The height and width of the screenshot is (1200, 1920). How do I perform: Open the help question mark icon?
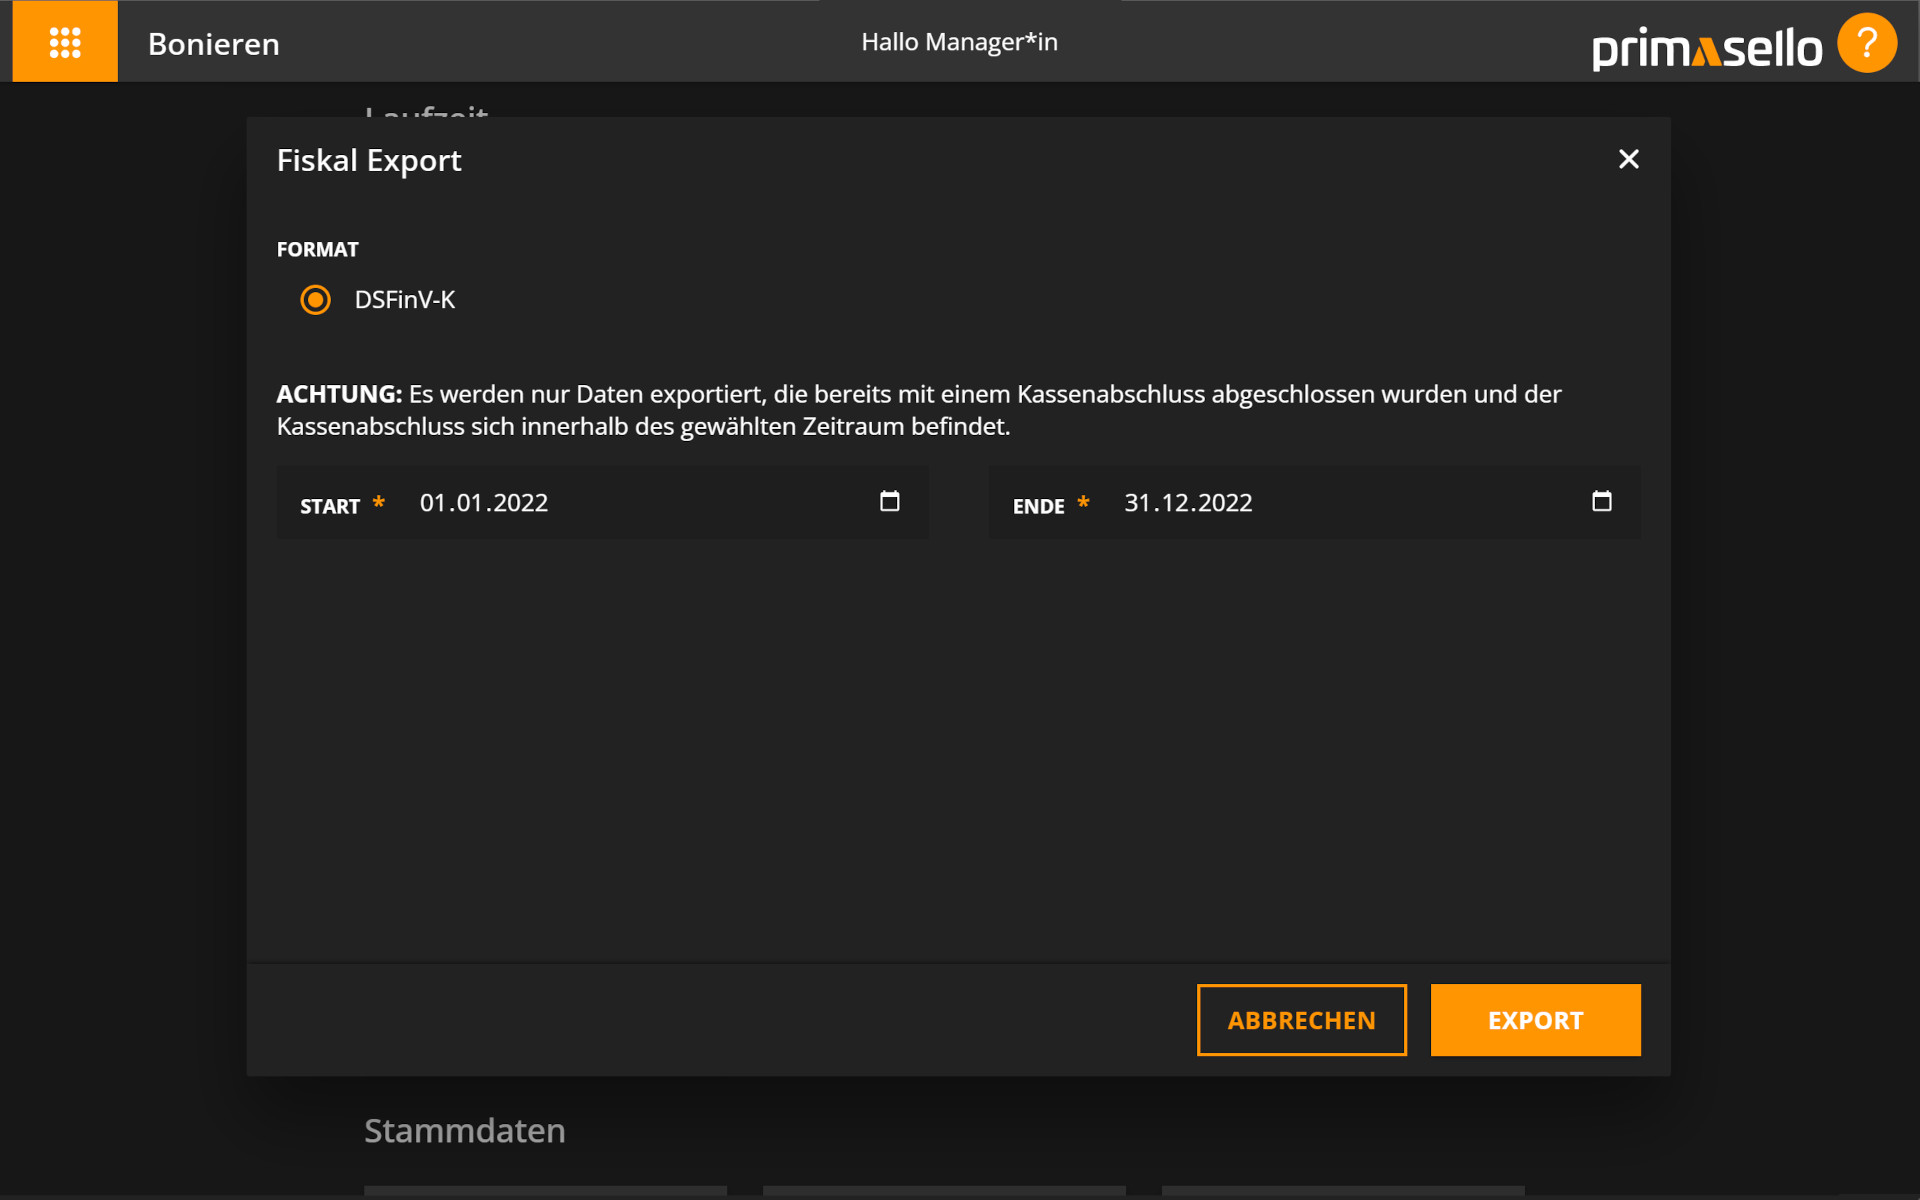pyautogui.click(x=1866, y=43)
